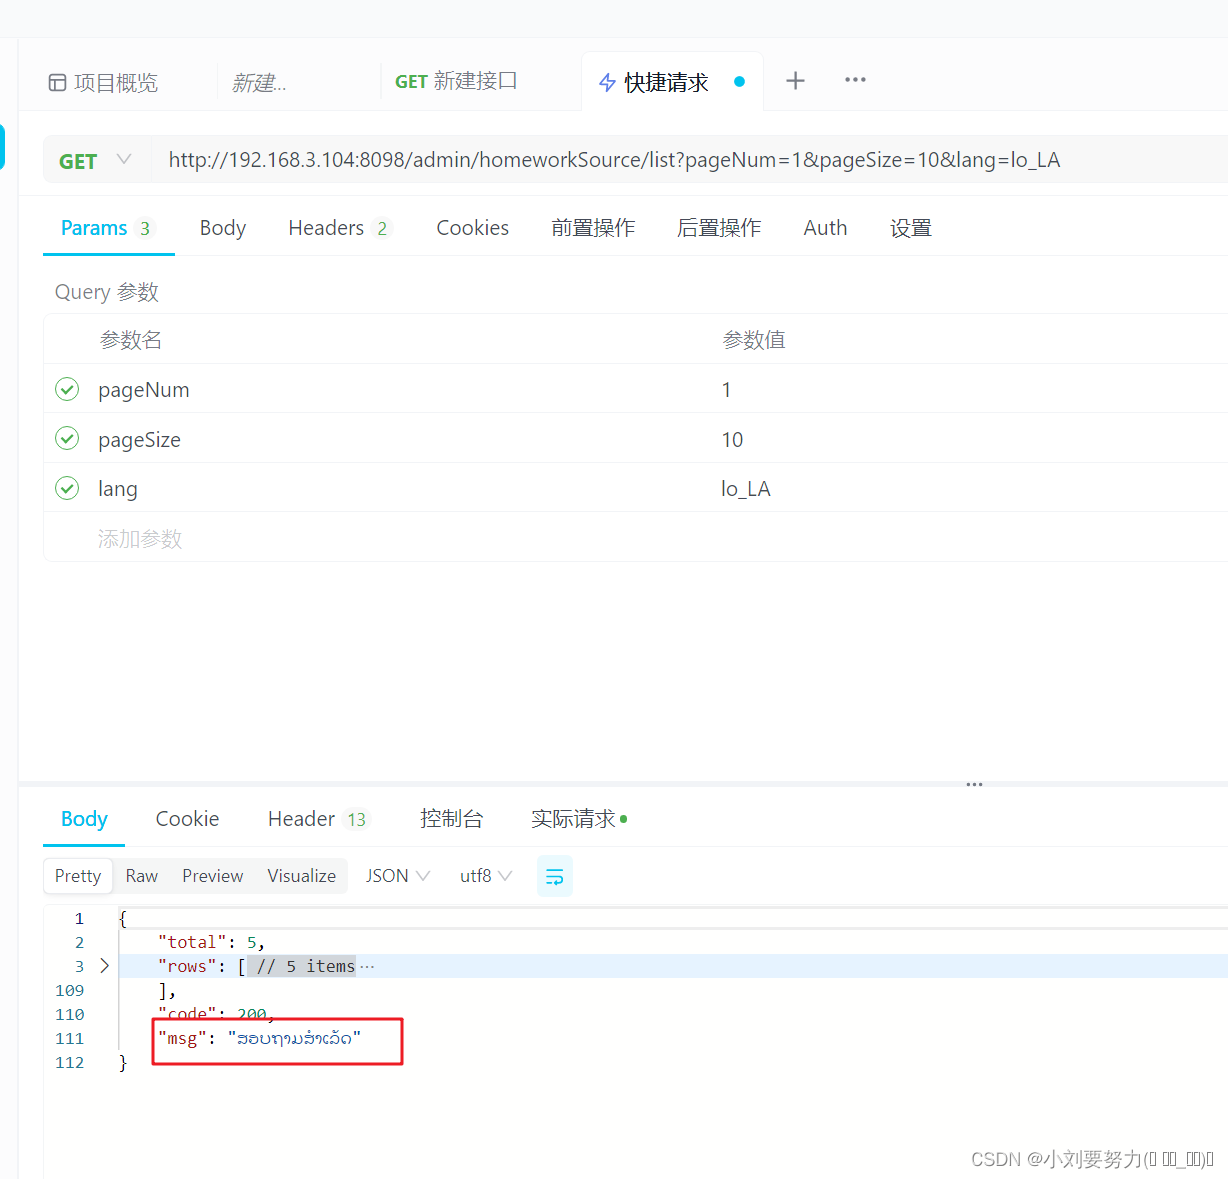Click the line wrap icon next to utf8

pos(555,875)
